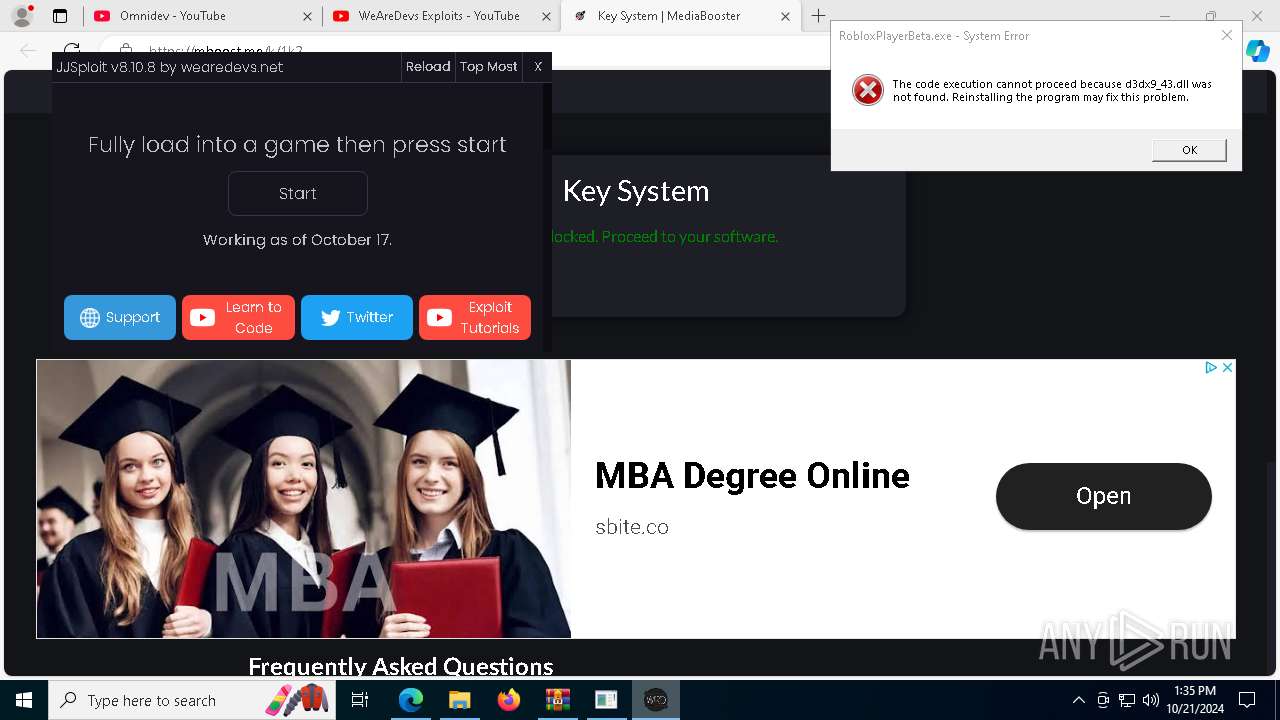Click the site info lock icon in address bar
The height and width of the screenshot is (720, 1280).
125,50
